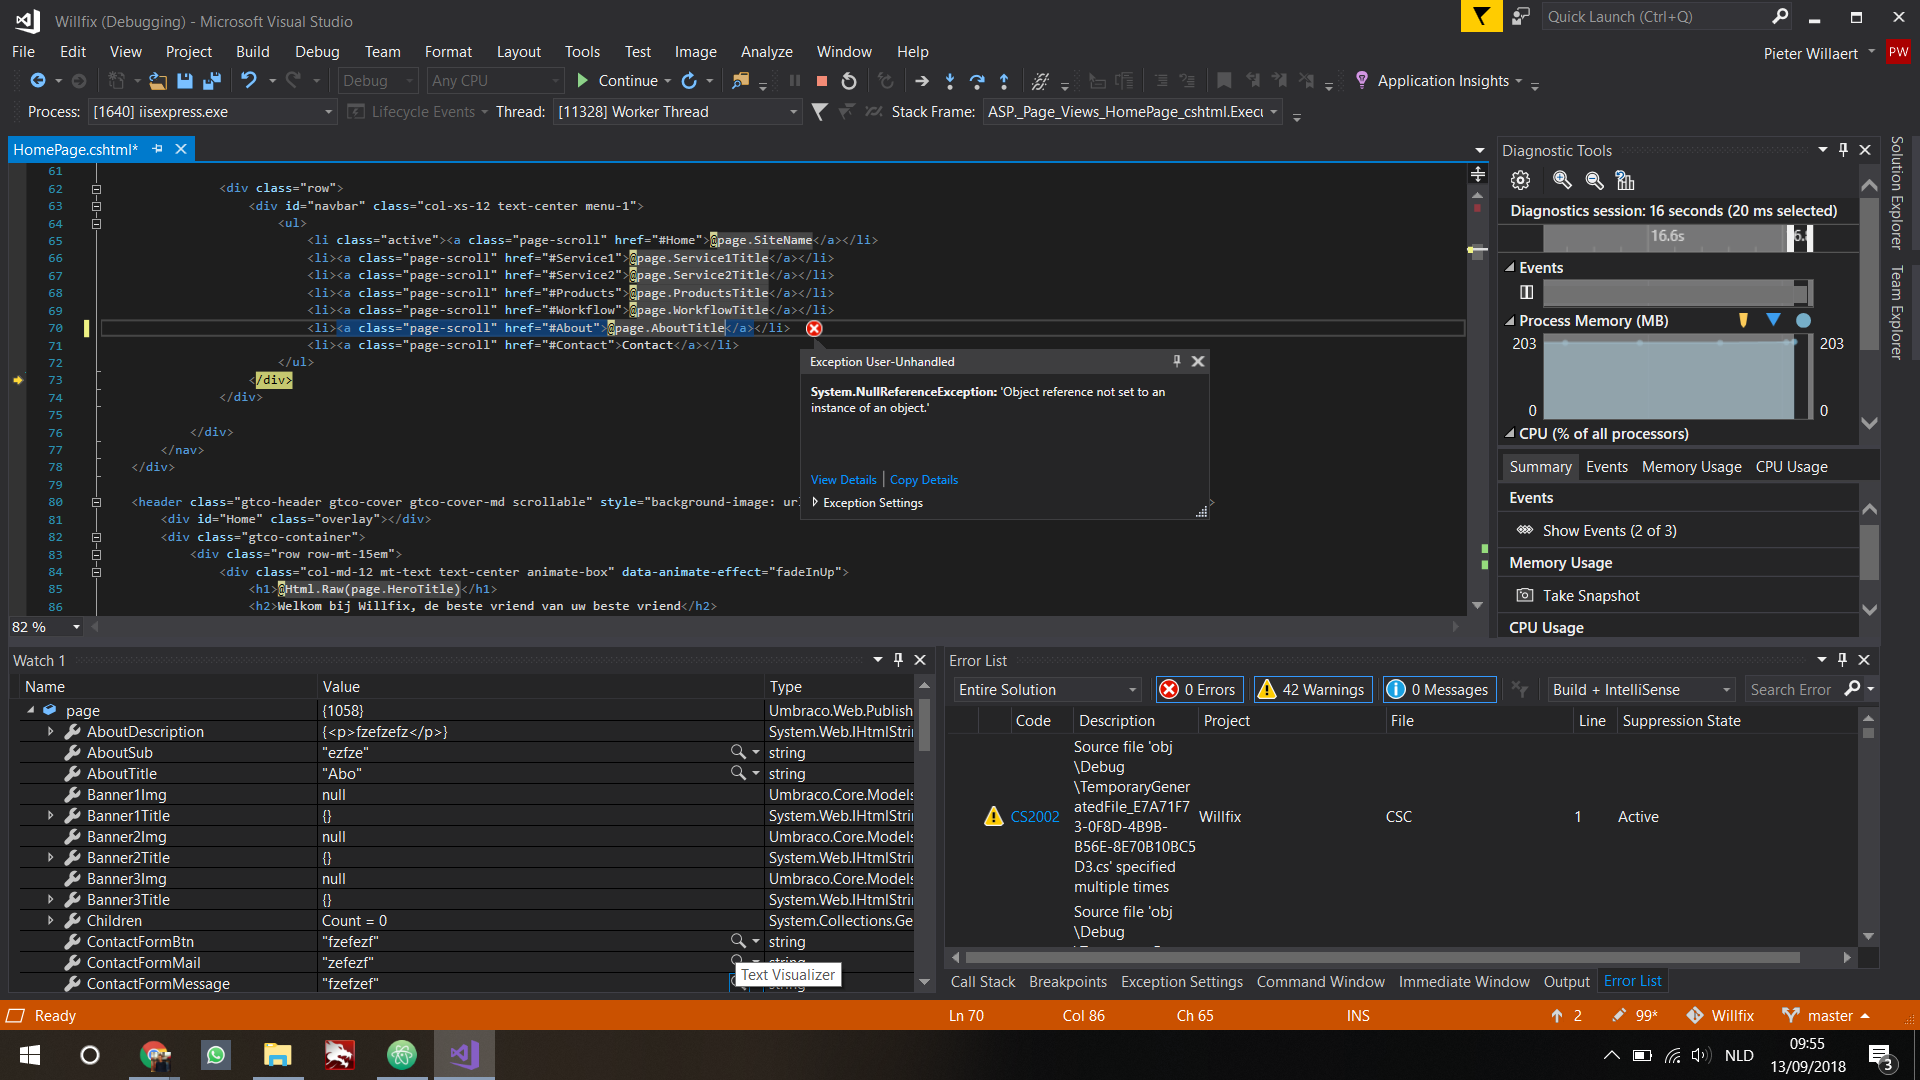Image resolution: width=1920 pixels, height=1080 pixels.
Task: Expand the Children watch item
Action: click(50, 920)
